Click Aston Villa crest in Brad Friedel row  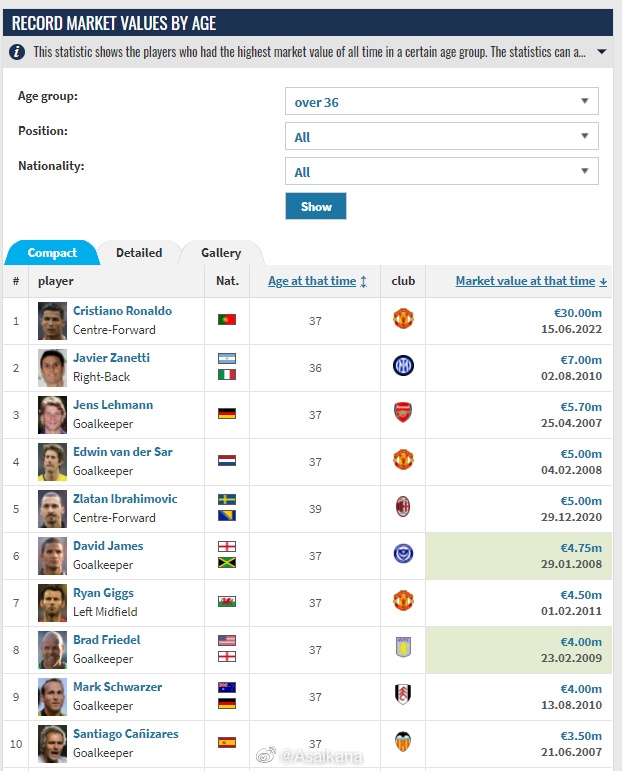point(403,648)
